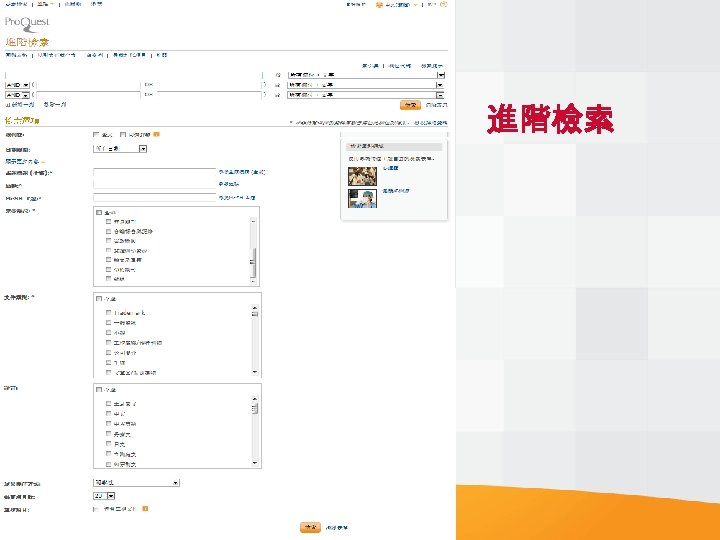Tick the first item checkbox in the document type list
The height and width of the screenshot is (540, 720).
[109, 313]
